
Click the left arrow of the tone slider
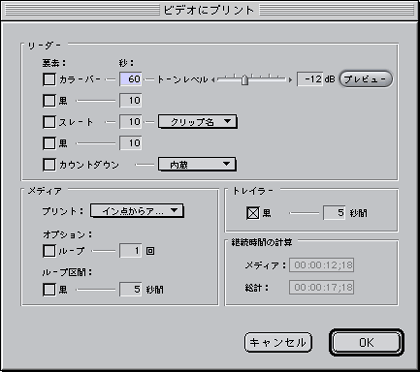click(213, 80)
